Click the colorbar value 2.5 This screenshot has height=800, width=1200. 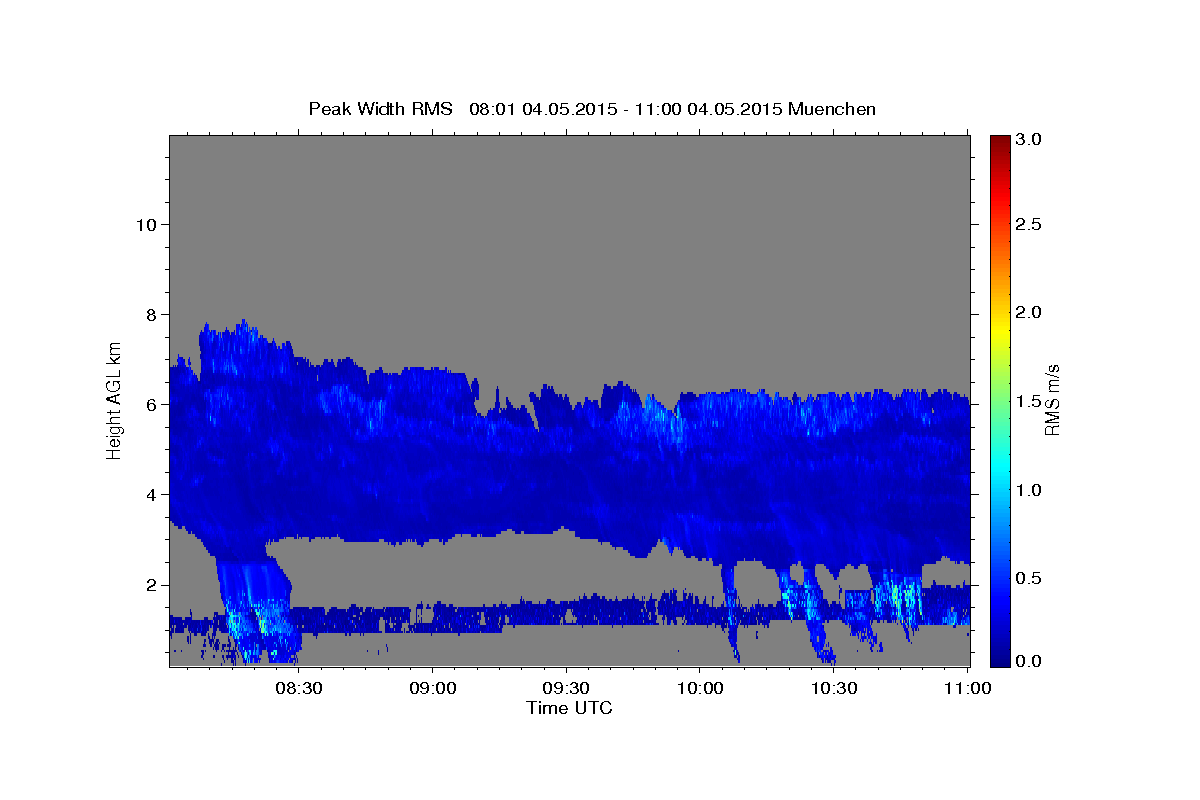click(x=1030, y=224)
